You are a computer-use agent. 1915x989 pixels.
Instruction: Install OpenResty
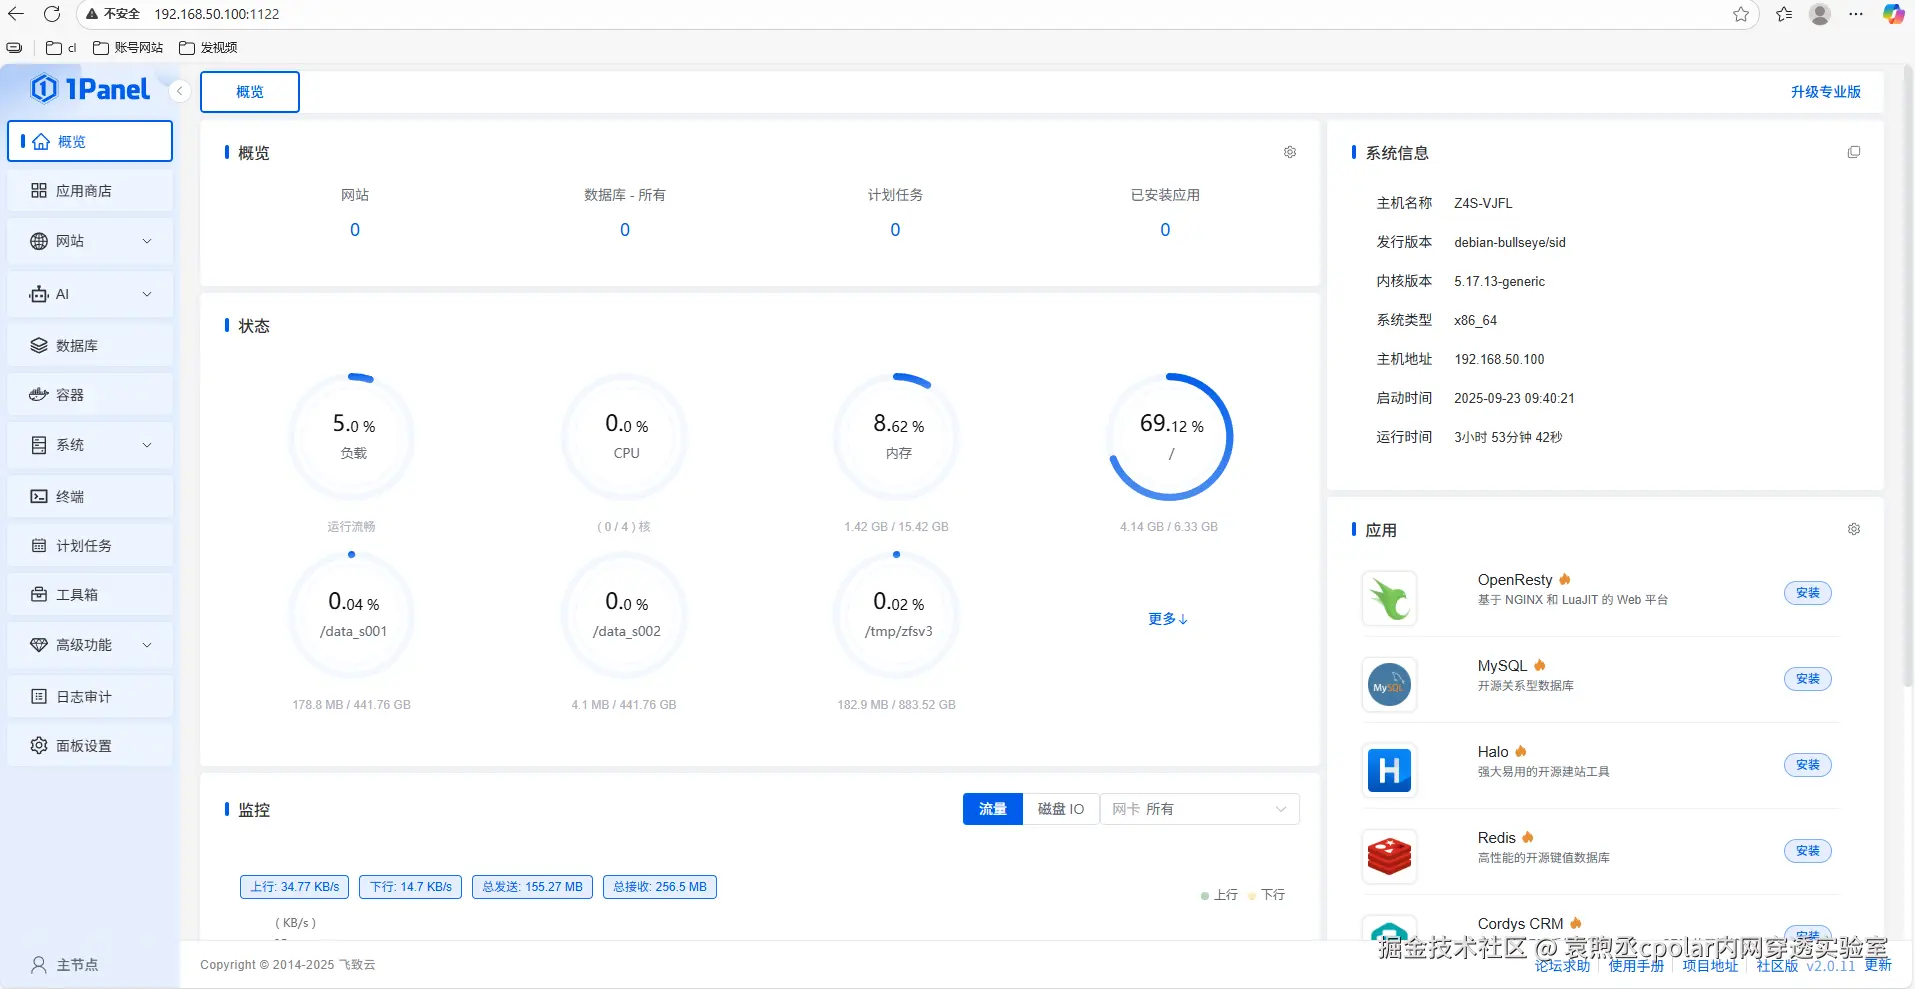(x=1808, y=593)
